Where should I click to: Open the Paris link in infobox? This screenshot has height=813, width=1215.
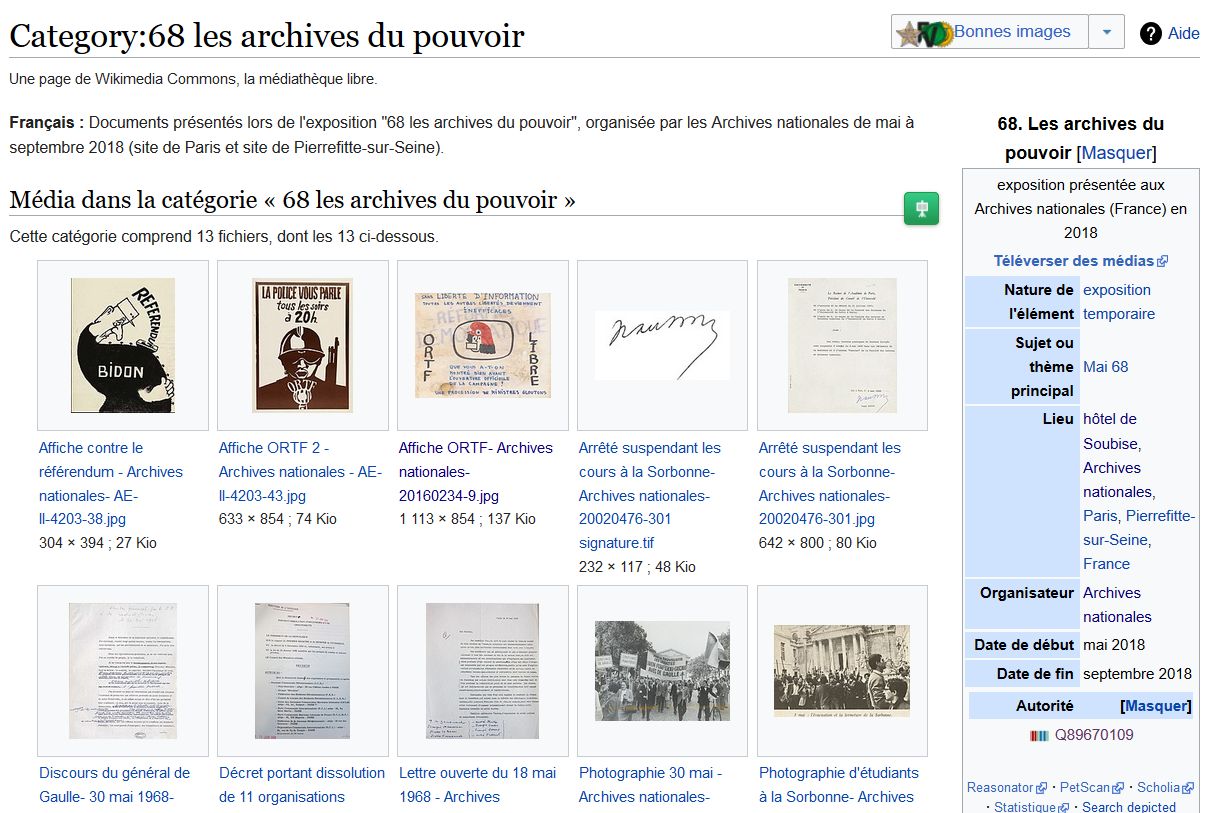pyautogui.click(x=1100, y=516)
